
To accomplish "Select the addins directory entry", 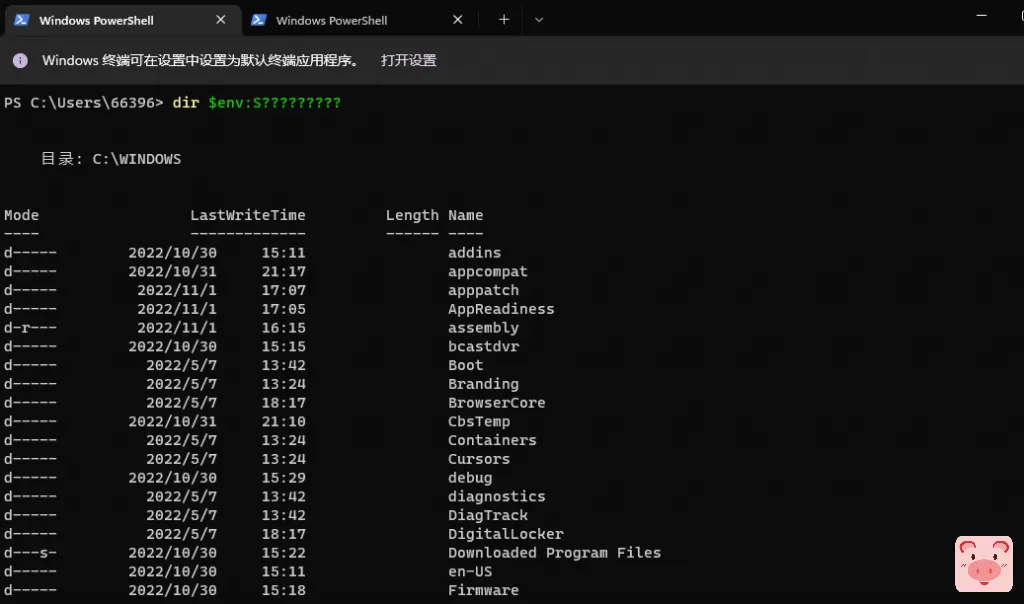I will (x=474, y=253).
